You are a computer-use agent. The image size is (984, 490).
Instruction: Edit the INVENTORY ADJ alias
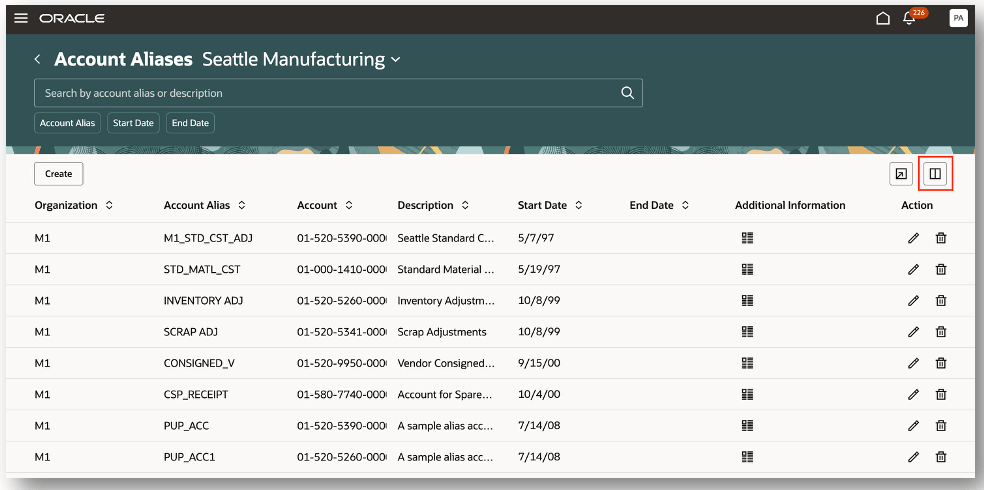coord(914,301)
